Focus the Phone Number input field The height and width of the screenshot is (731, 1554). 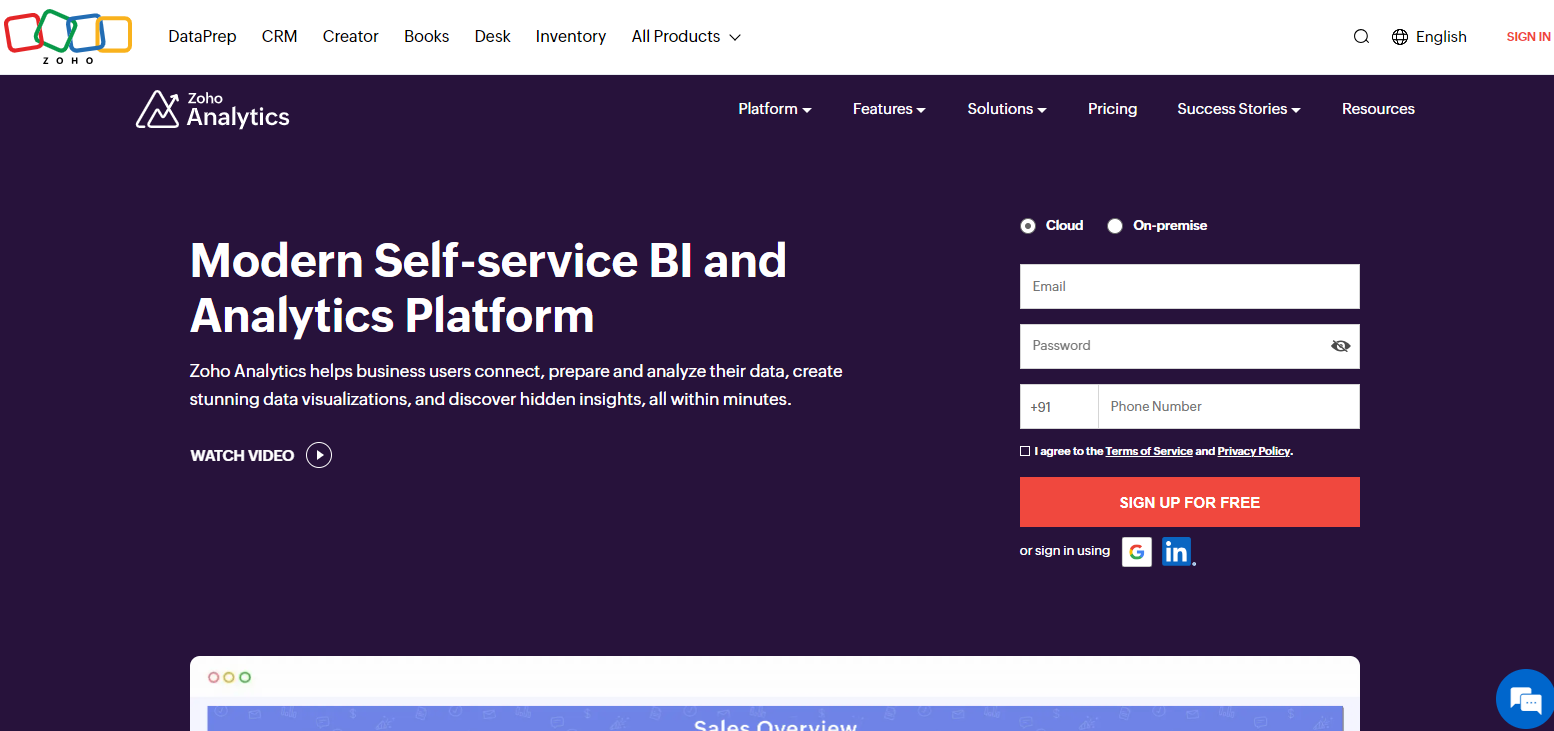(x=1229, y=407)
